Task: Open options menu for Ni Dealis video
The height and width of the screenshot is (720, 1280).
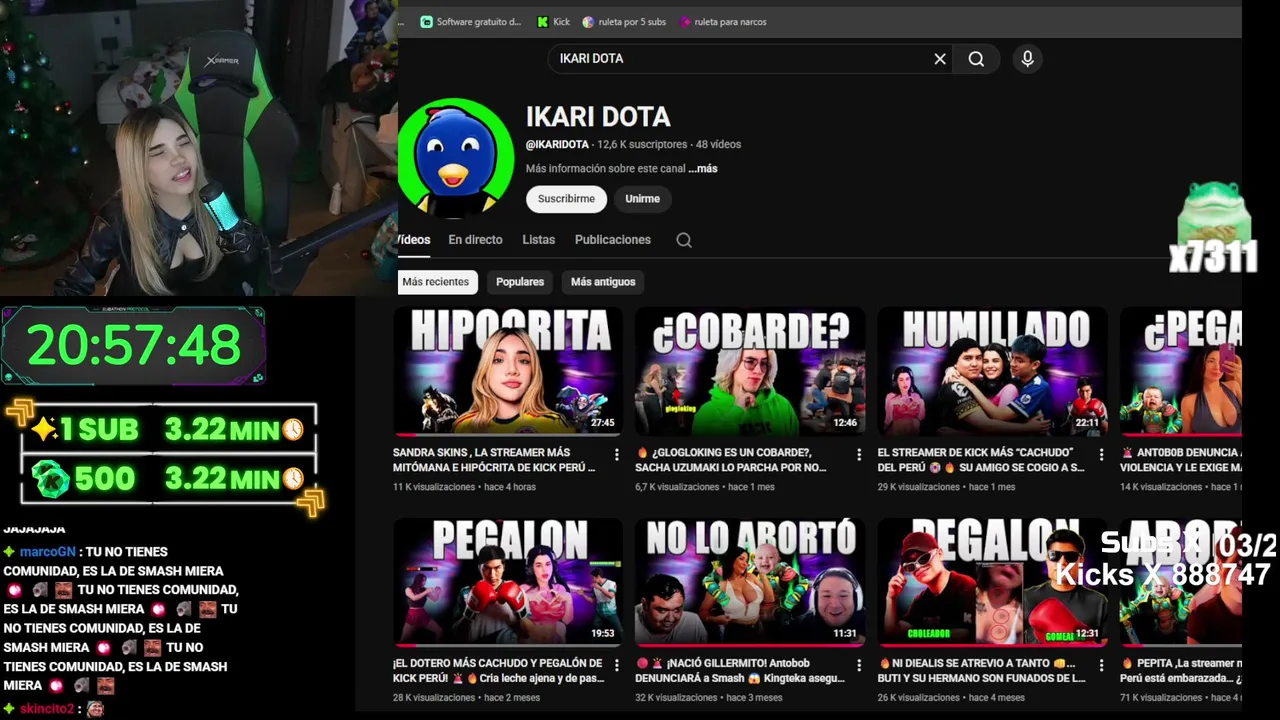Action: click(x=1101, y=666)
